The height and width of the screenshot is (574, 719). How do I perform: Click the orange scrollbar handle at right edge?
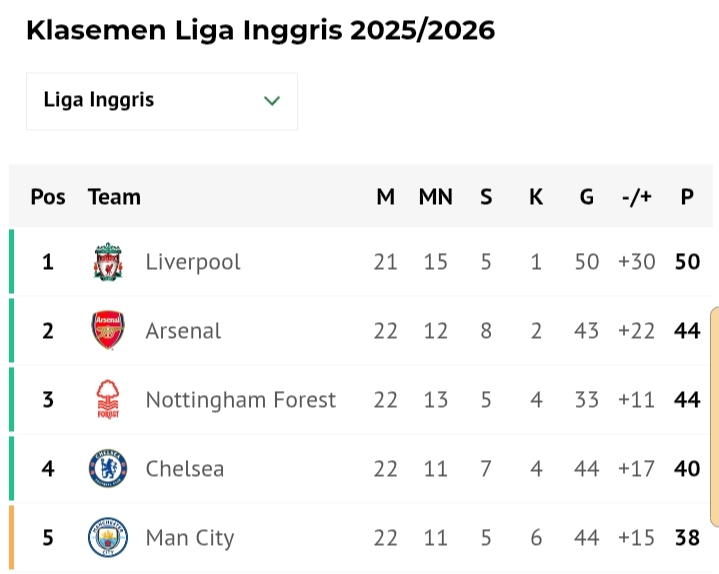point(714,415)
